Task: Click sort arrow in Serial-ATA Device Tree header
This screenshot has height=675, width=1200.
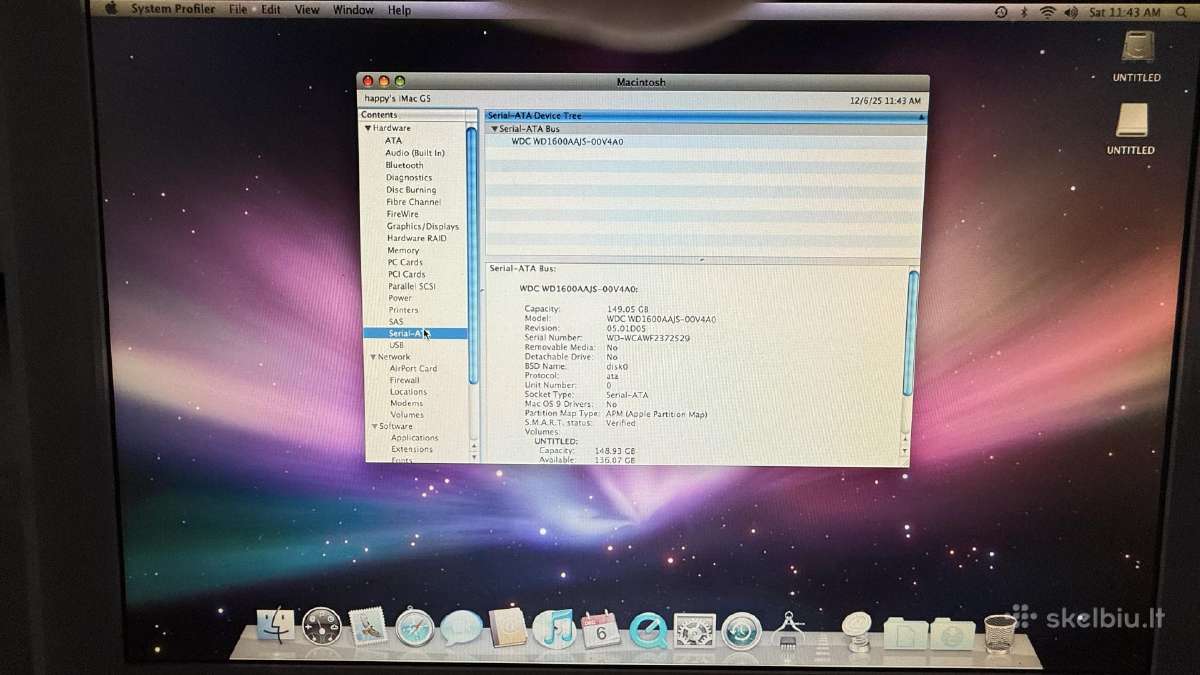Action: point(922,116)
